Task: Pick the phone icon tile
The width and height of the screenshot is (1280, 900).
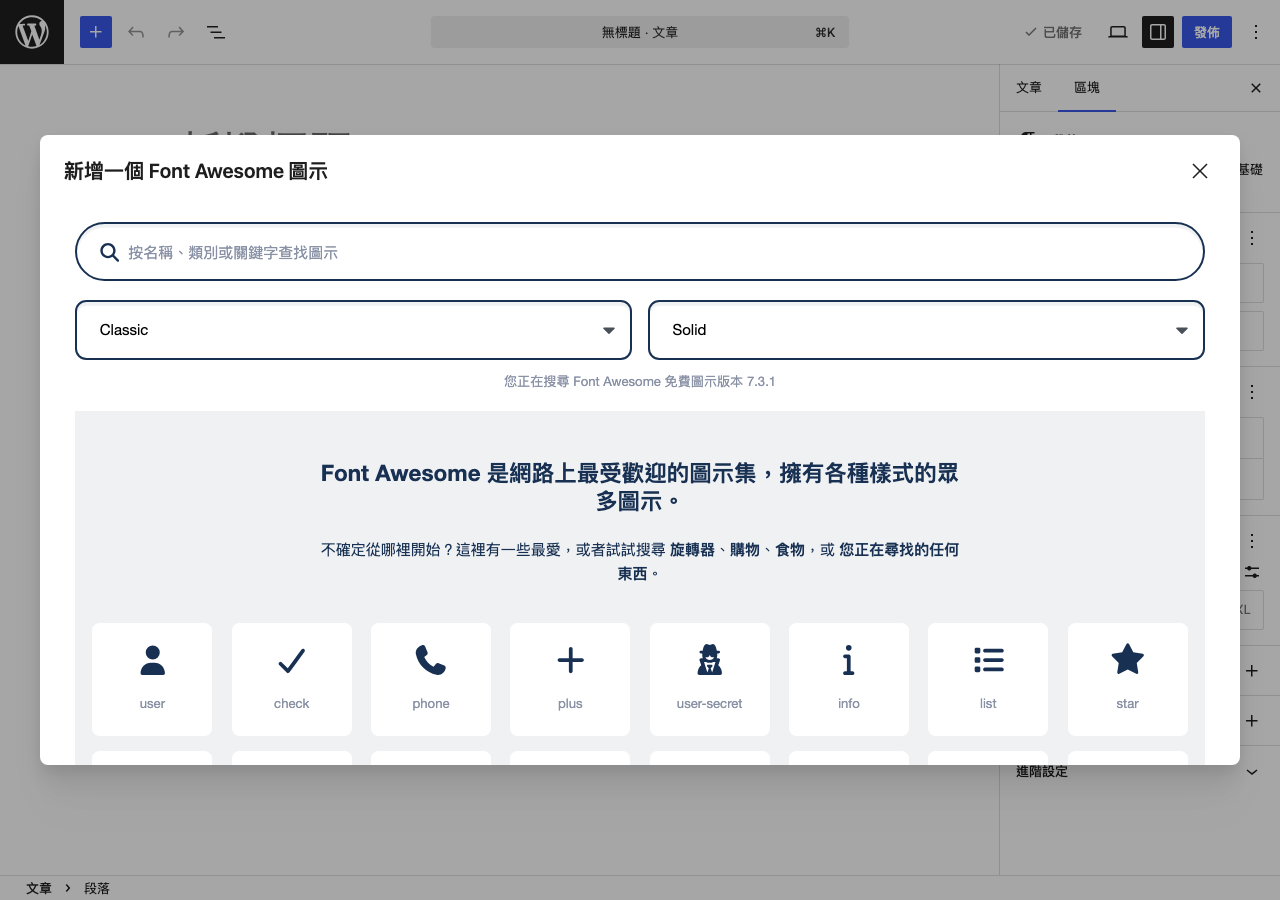Action: [431, 679]
